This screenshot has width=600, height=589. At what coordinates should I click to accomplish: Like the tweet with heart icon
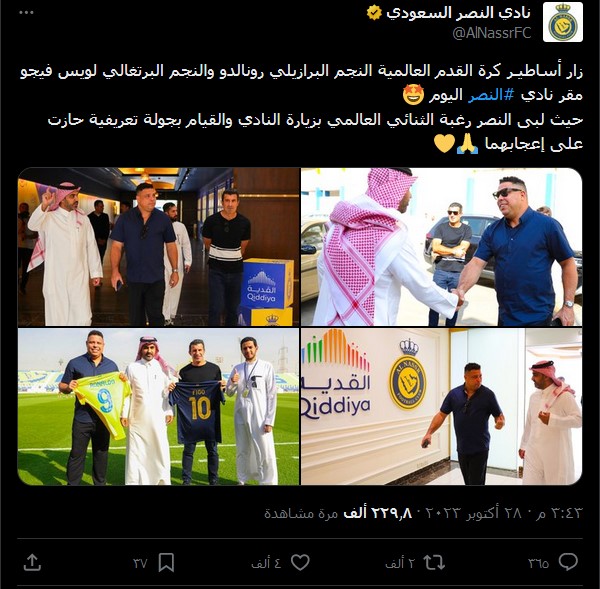click(x=300, y=563)
